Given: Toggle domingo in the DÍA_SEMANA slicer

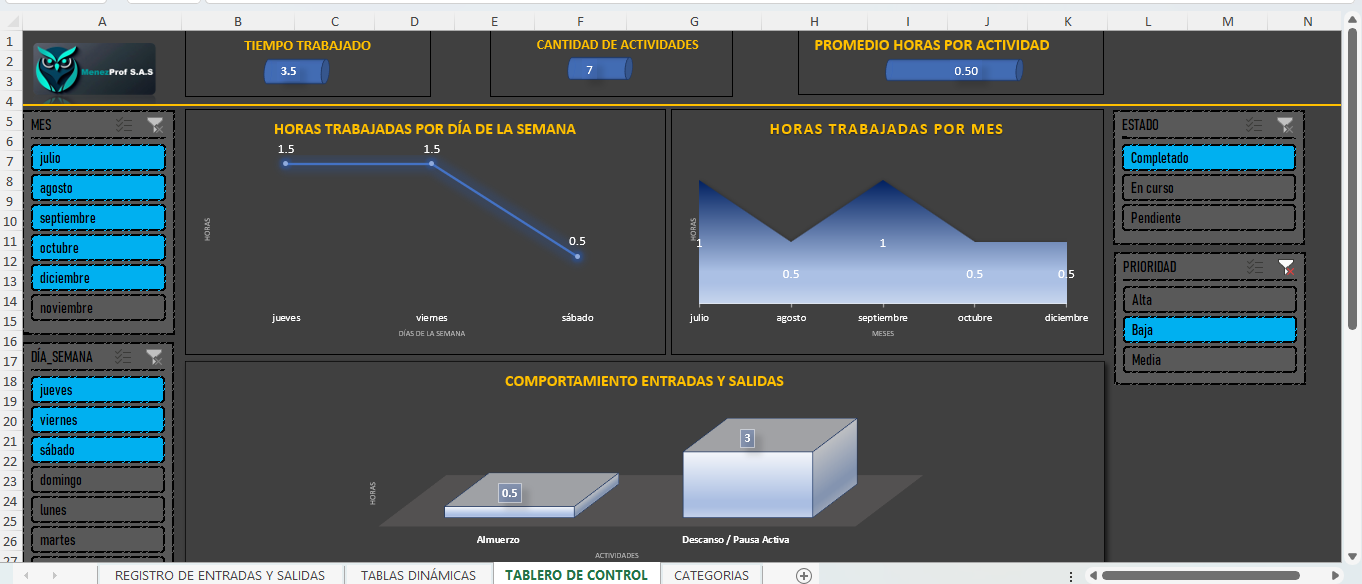Looking at the screenshot, I should 98,480.
